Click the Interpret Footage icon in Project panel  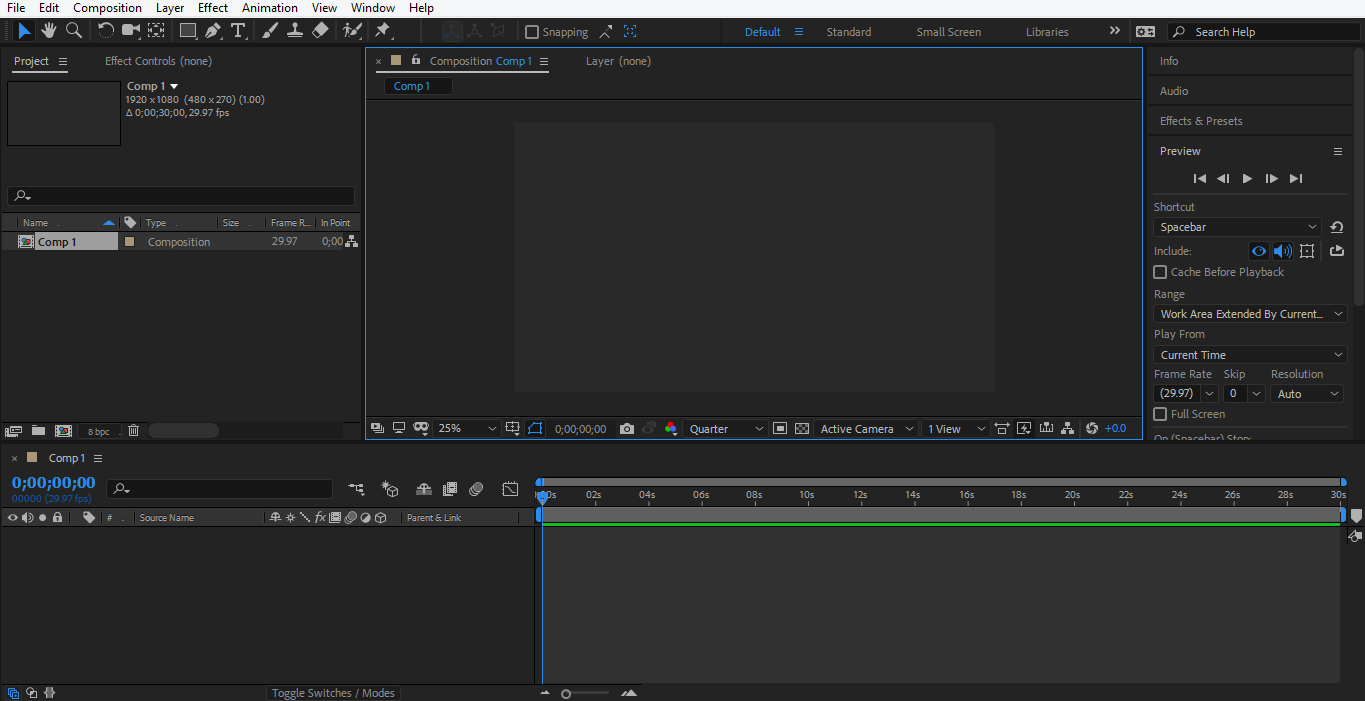tap(13, 431)
